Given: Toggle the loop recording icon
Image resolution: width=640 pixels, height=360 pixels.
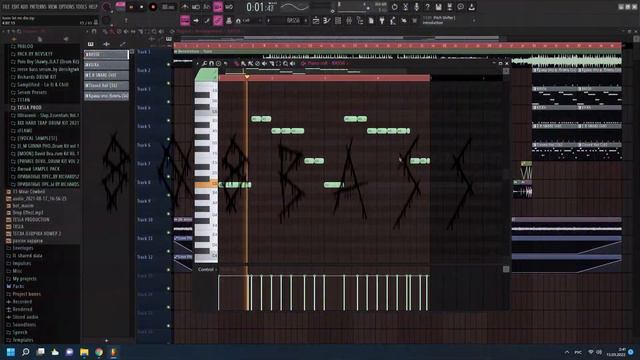Looking at the screenshot, I should pyautogui.click(x=229, y=7).
